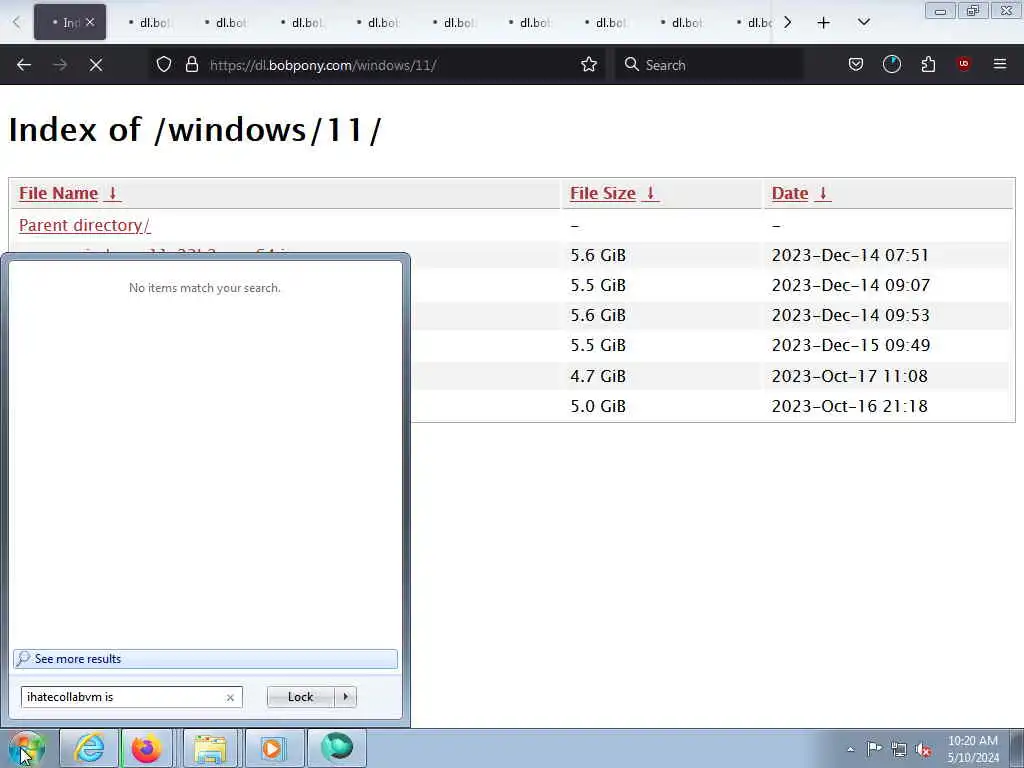Click the muted volume tray icon
This screenshot has width=1024, height=768.
(923, 749)
